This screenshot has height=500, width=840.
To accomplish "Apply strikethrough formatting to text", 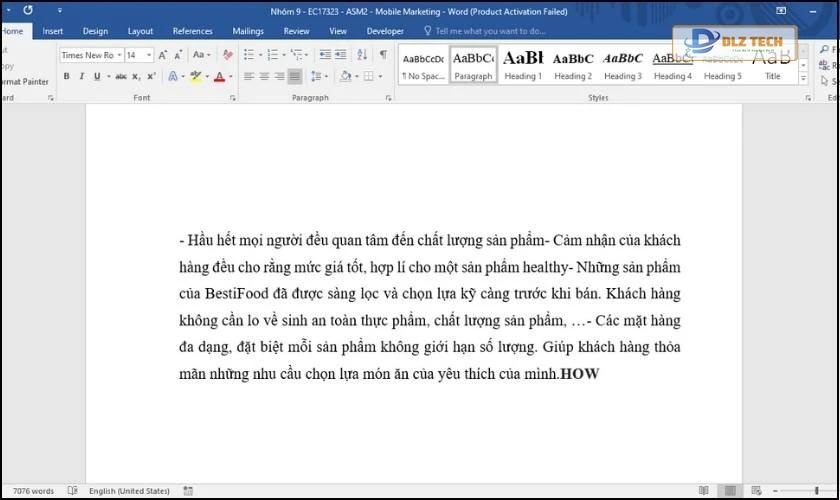I will [121, 76].
